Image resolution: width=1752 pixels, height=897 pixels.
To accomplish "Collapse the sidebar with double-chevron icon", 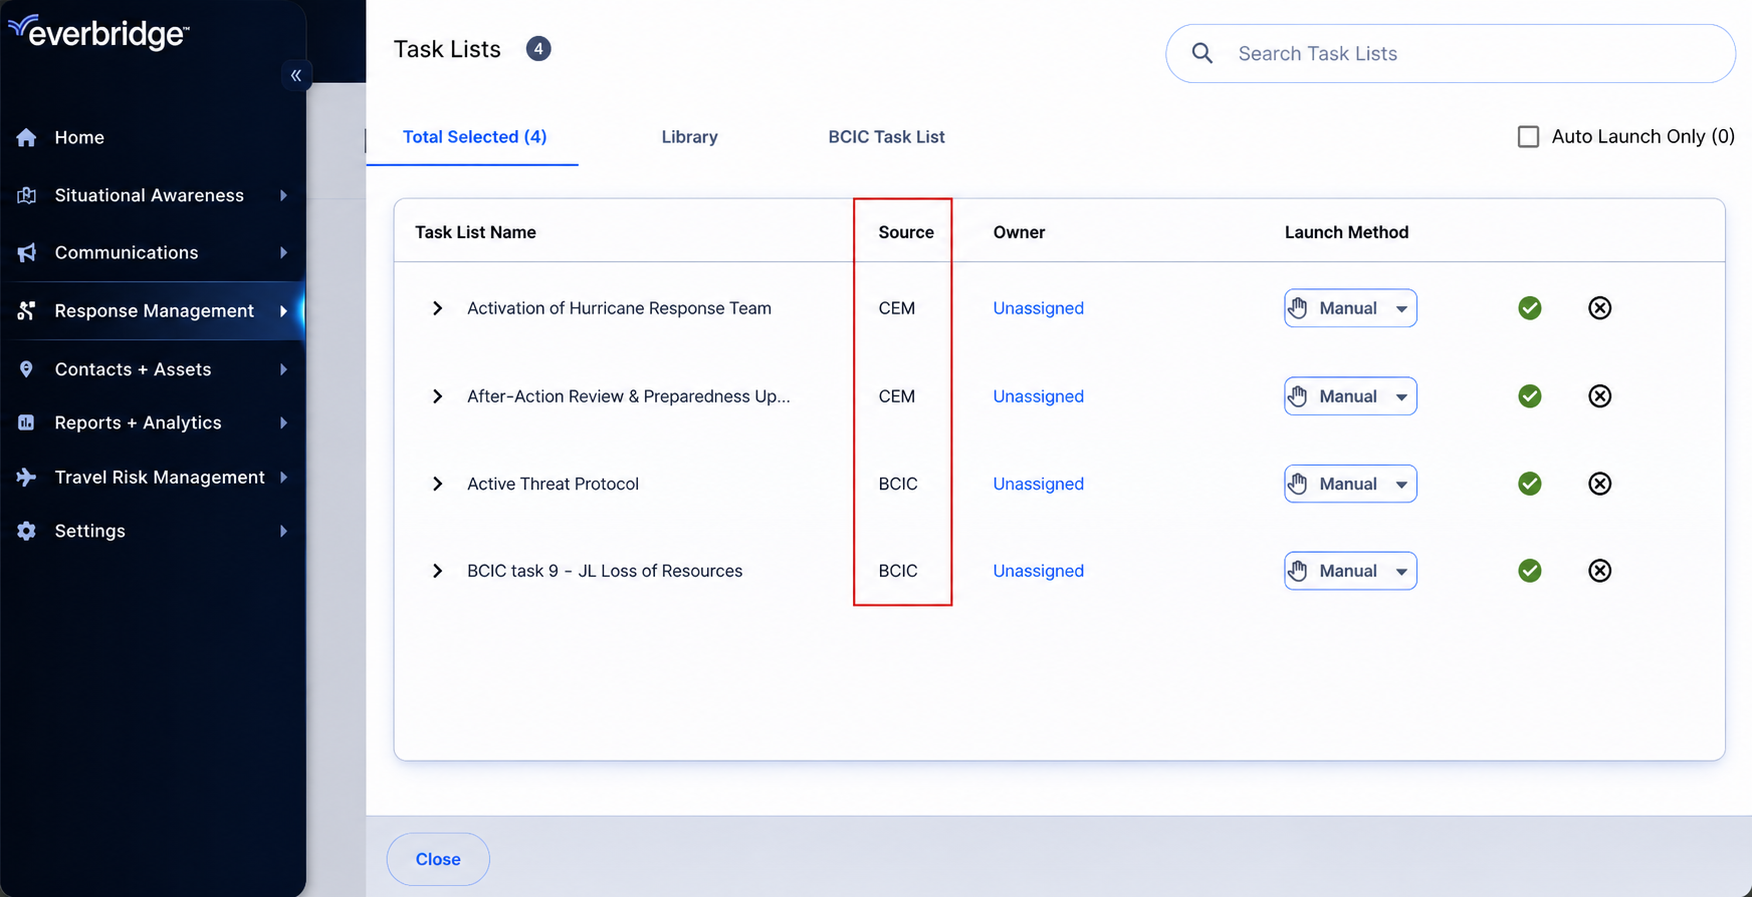I will [296, 75].
